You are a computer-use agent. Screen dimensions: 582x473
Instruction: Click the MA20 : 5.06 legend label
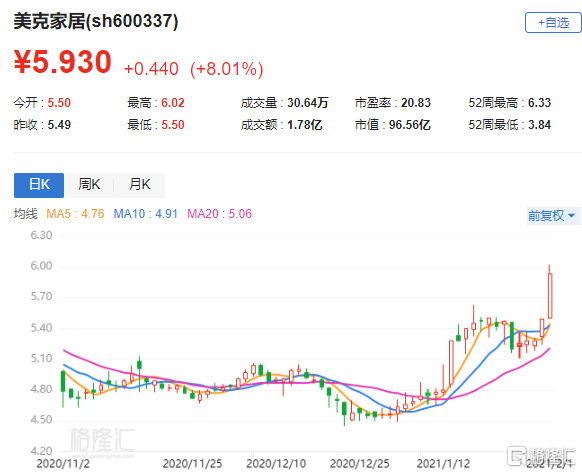[x=219, y=214]
